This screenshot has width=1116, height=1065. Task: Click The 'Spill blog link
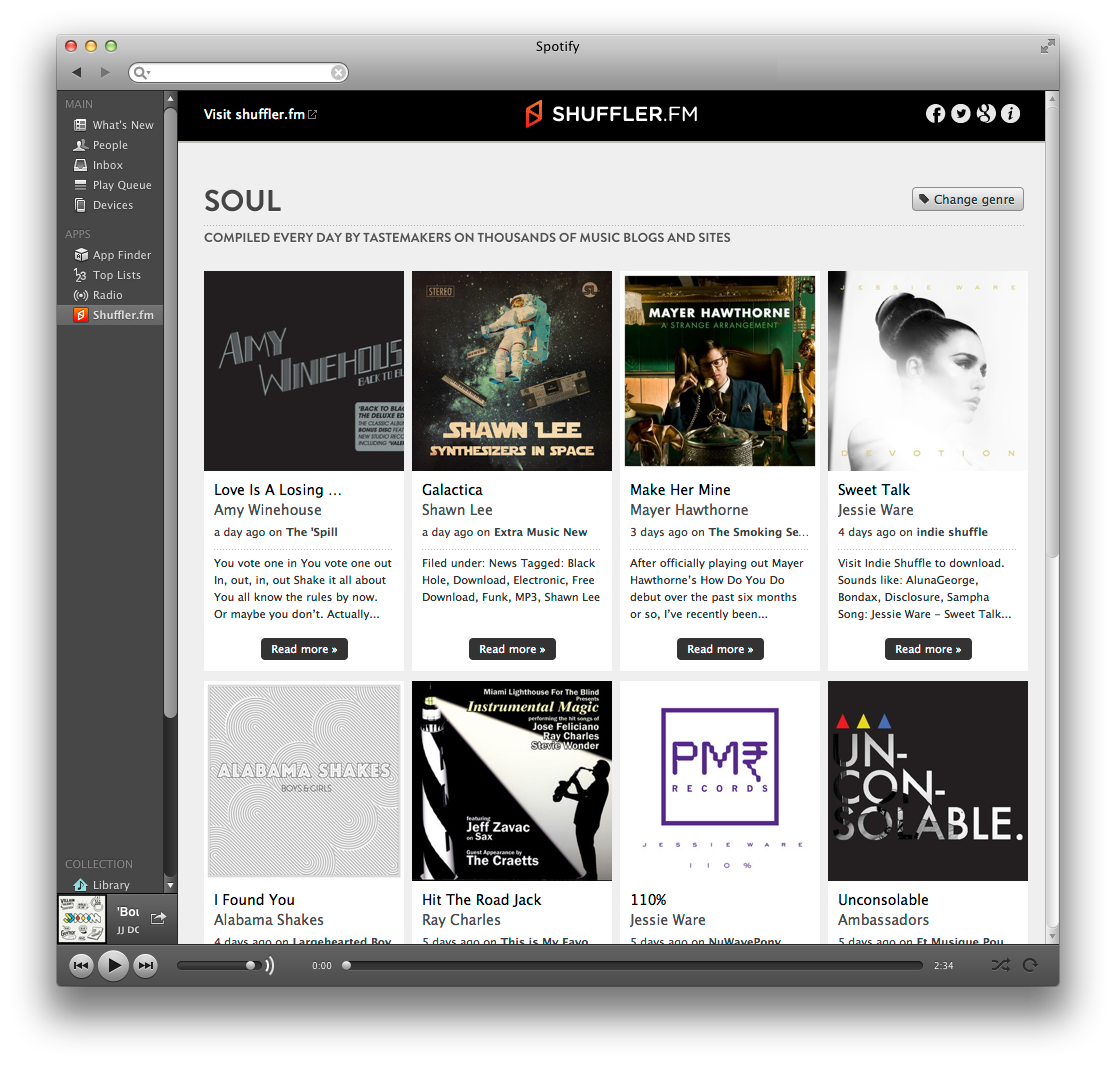[x=312, y=532]
